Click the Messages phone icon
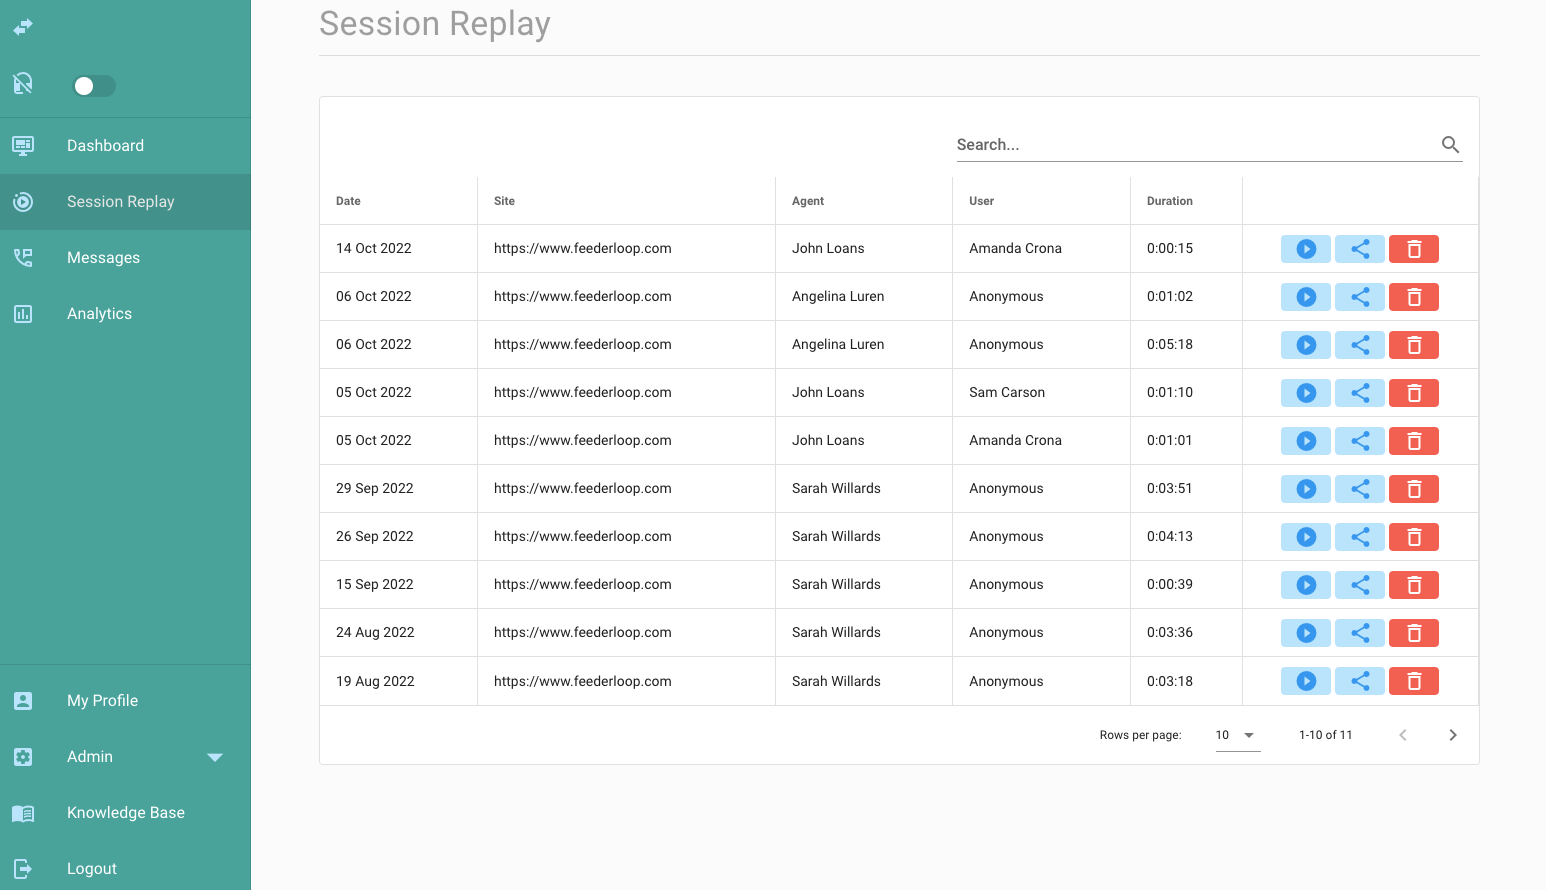 point(23,258)
